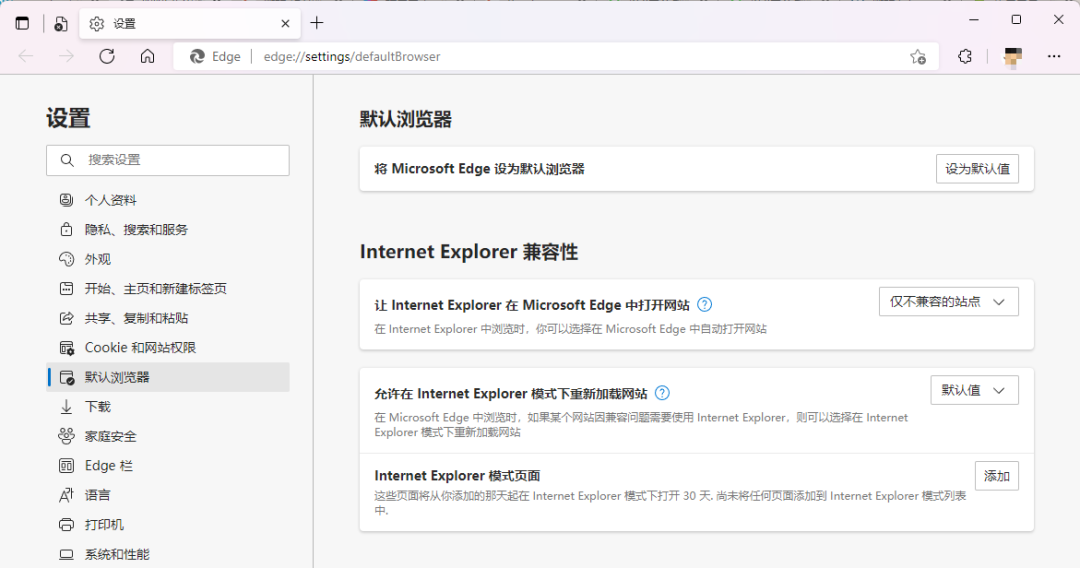Open 外观 settings section label
This screenshot has height=568, width=1080.
pos(98,260)
